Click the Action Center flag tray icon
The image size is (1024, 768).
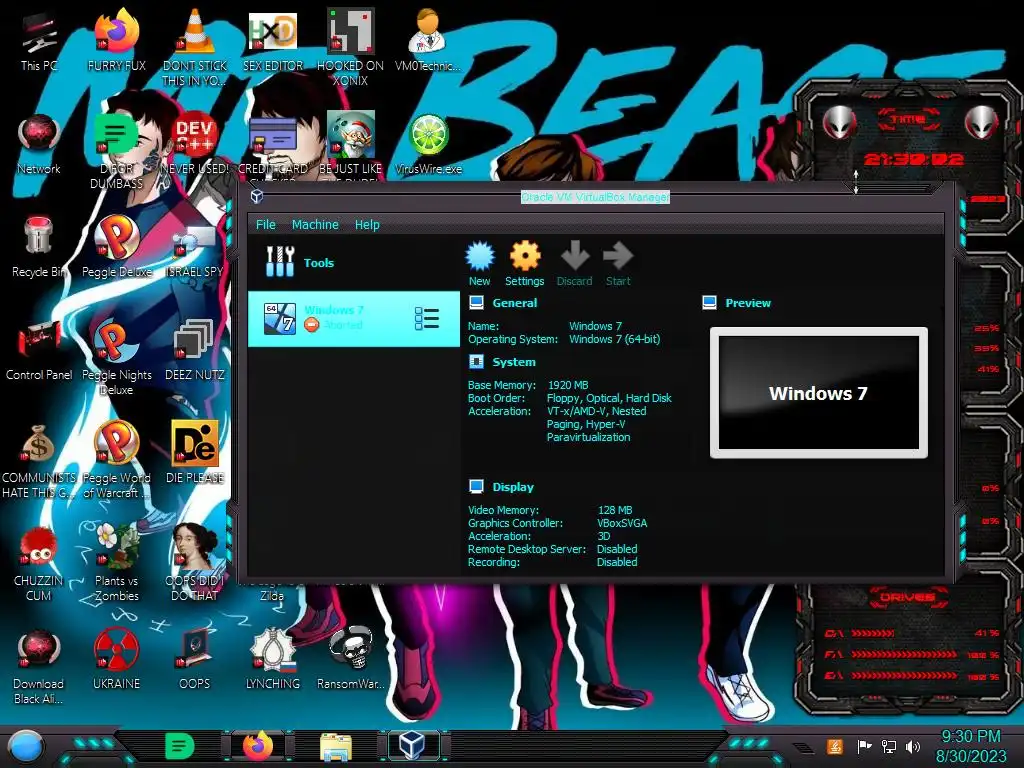(x=864, y=746)
